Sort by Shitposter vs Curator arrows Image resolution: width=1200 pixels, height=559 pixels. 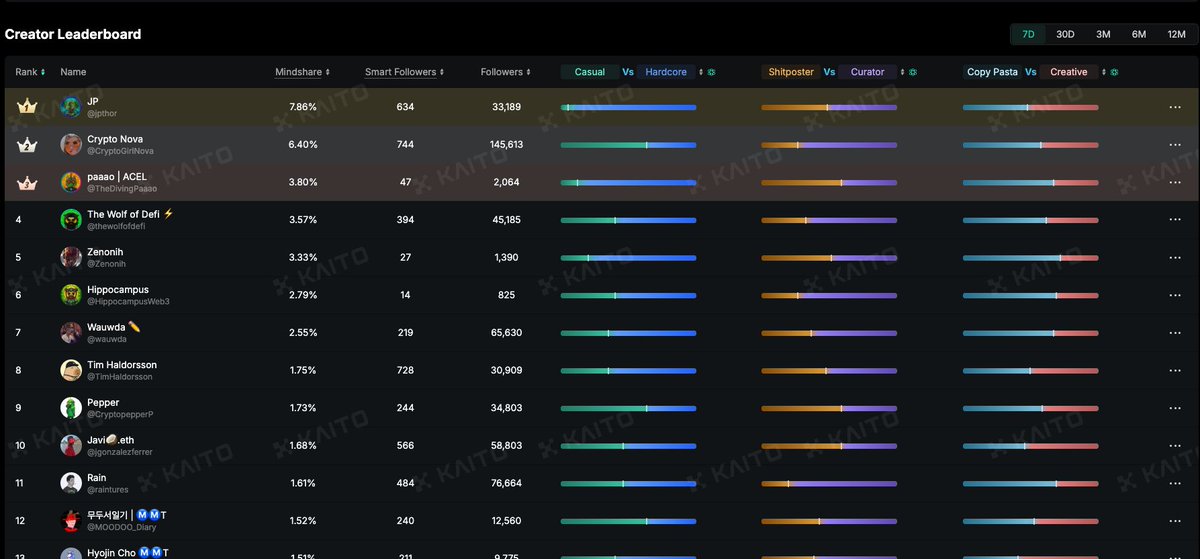point(902,72)
